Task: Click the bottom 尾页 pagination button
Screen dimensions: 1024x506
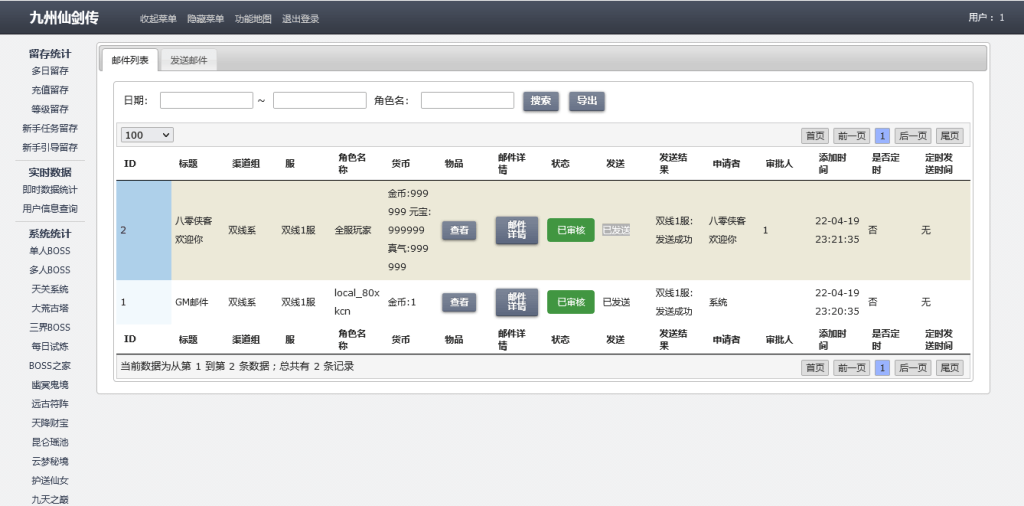Action: tap(950, 368)
